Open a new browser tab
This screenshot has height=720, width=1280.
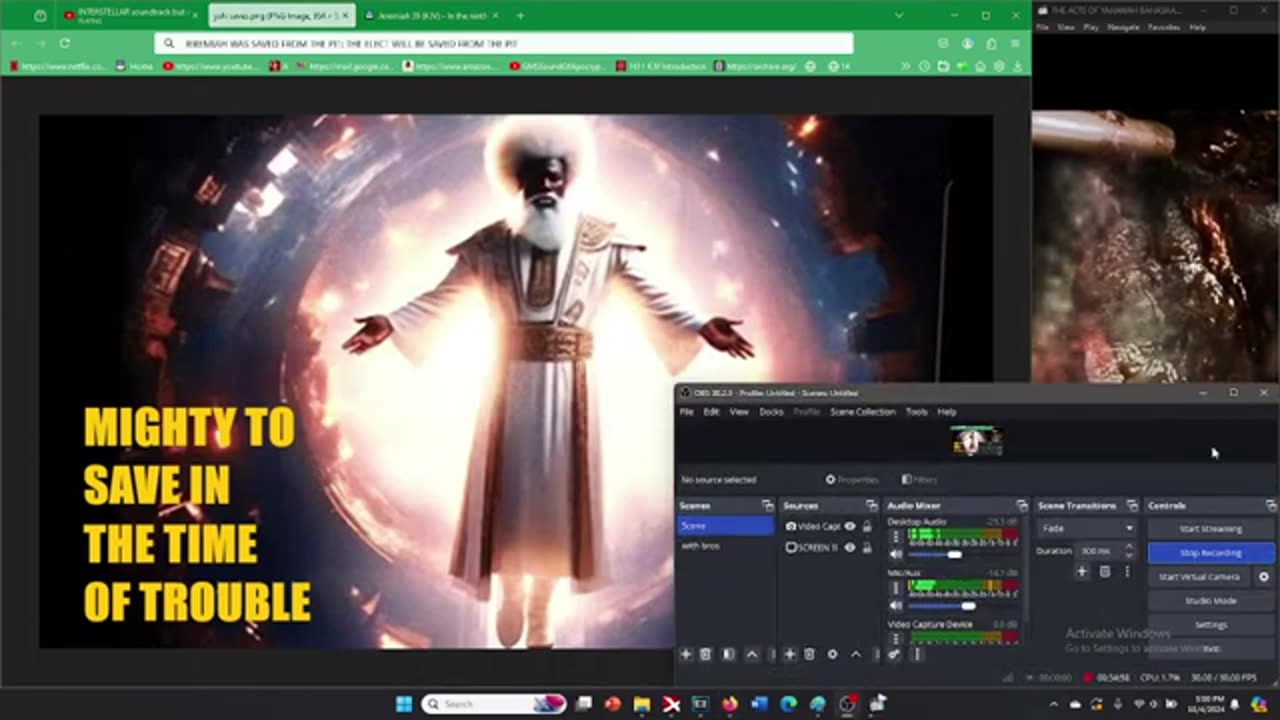click(520, 15)
